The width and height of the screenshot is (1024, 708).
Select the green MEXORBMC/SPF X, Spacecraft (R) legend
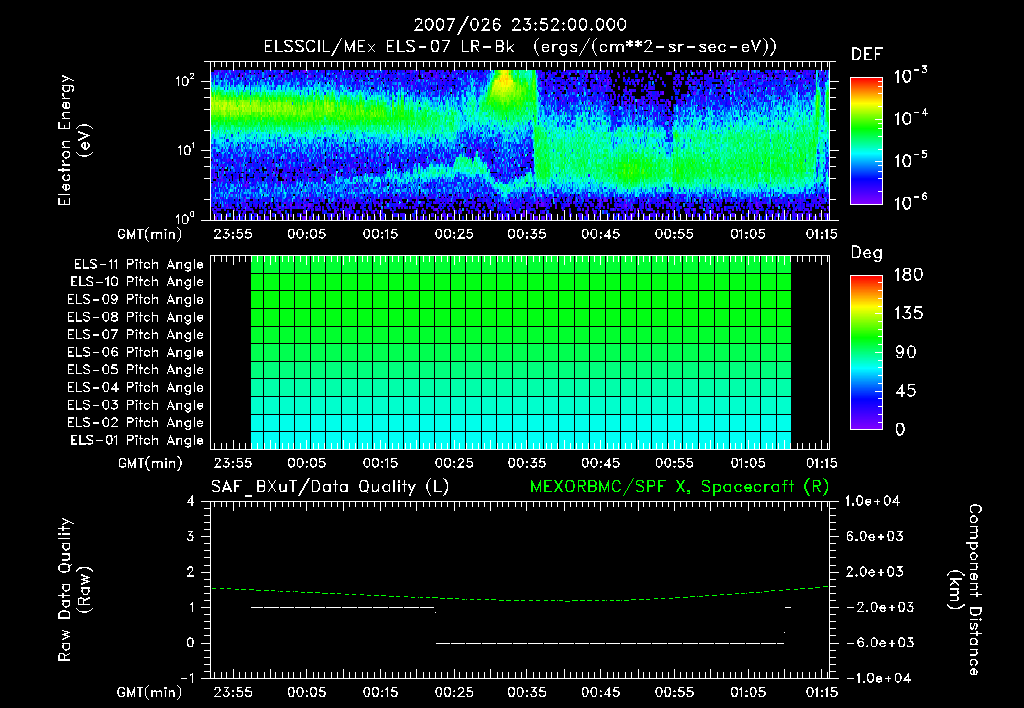[x=679, y=487]
